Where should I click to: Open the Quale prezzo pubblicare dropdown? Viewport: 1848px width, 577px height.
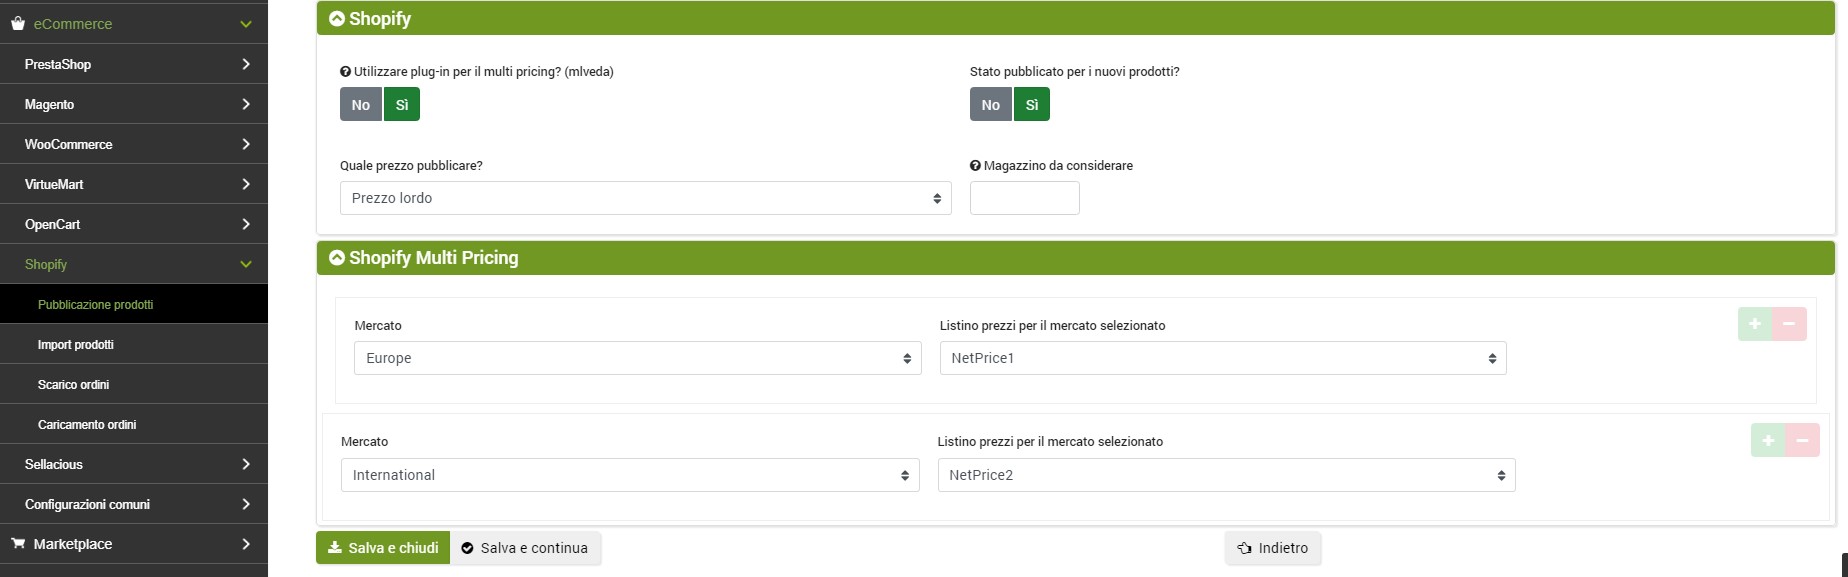(x=645, y=198)
